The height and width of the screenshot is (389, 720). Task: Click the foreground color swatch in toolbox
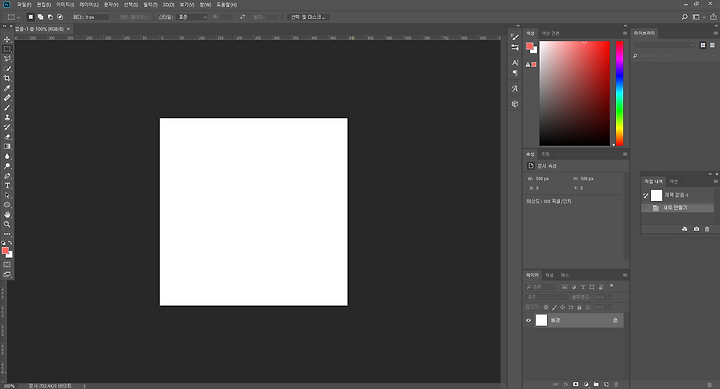click(6, 250)
